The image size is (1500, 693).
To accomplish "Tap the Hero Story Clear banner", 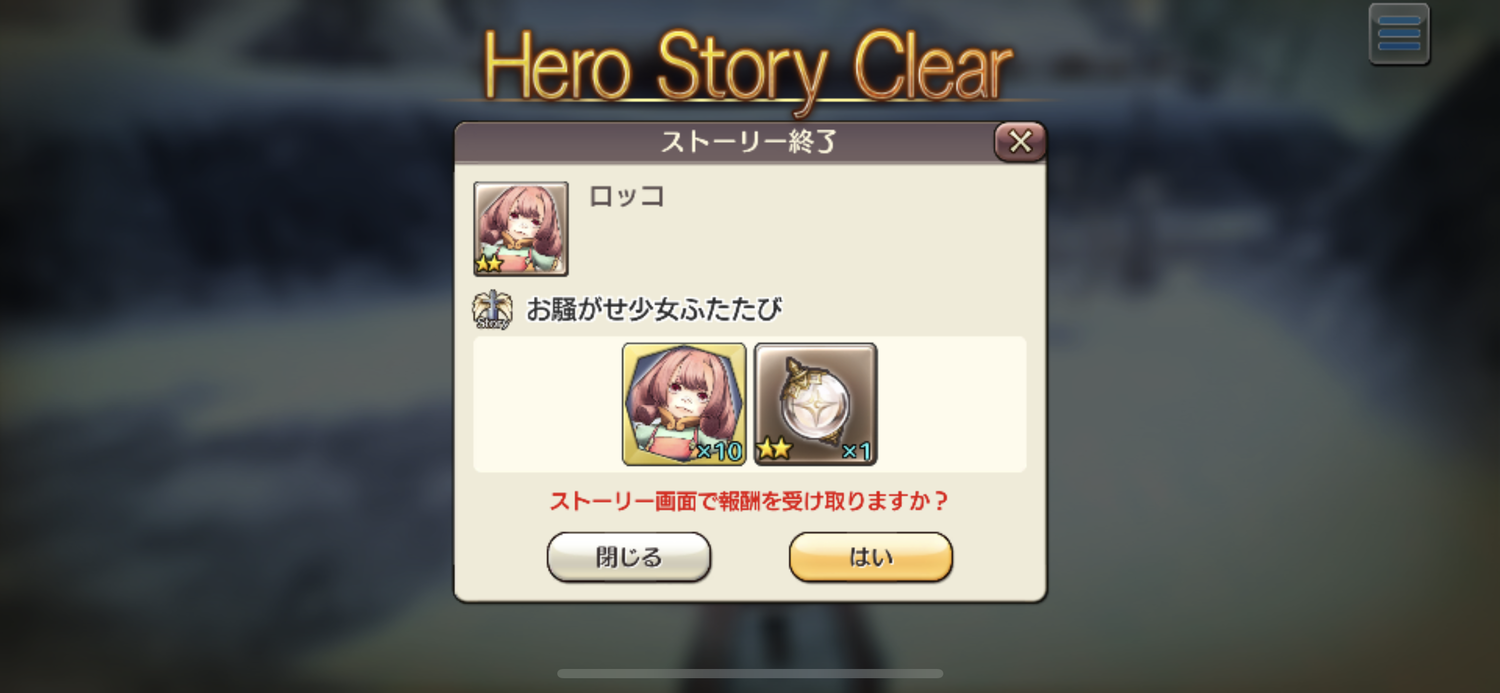I will [x=748, y=66].
